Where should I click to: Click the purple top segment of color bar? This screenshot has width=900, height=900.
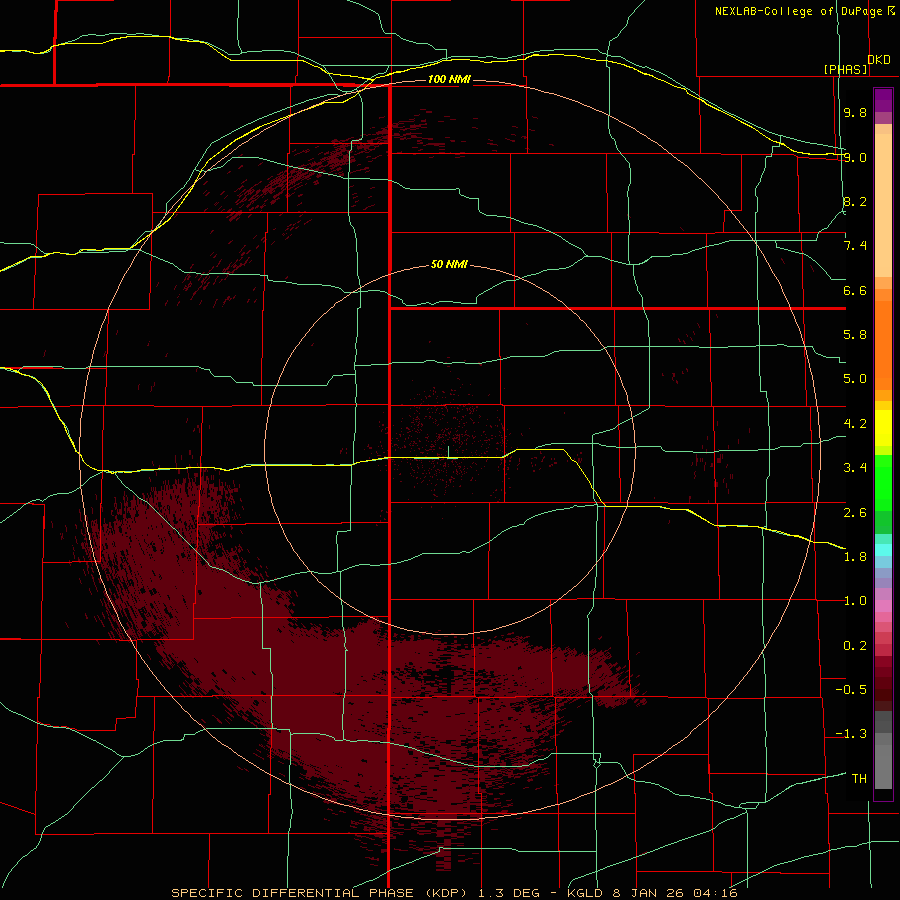pos(883,100)
